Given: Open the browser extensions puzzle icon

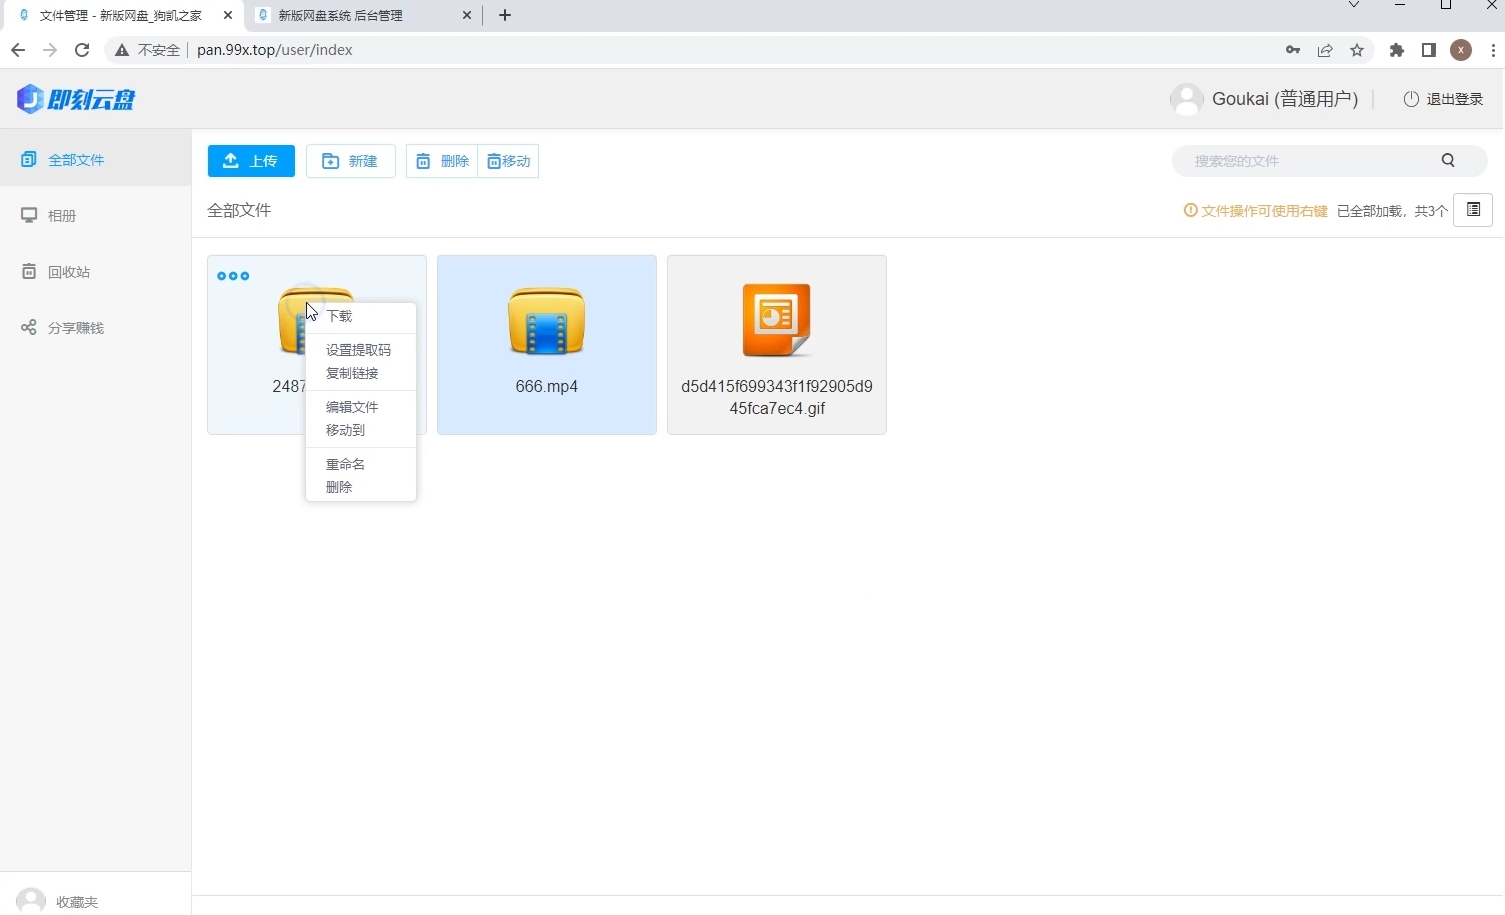Looking at the screenshot, I should [x=1397, y=50].
